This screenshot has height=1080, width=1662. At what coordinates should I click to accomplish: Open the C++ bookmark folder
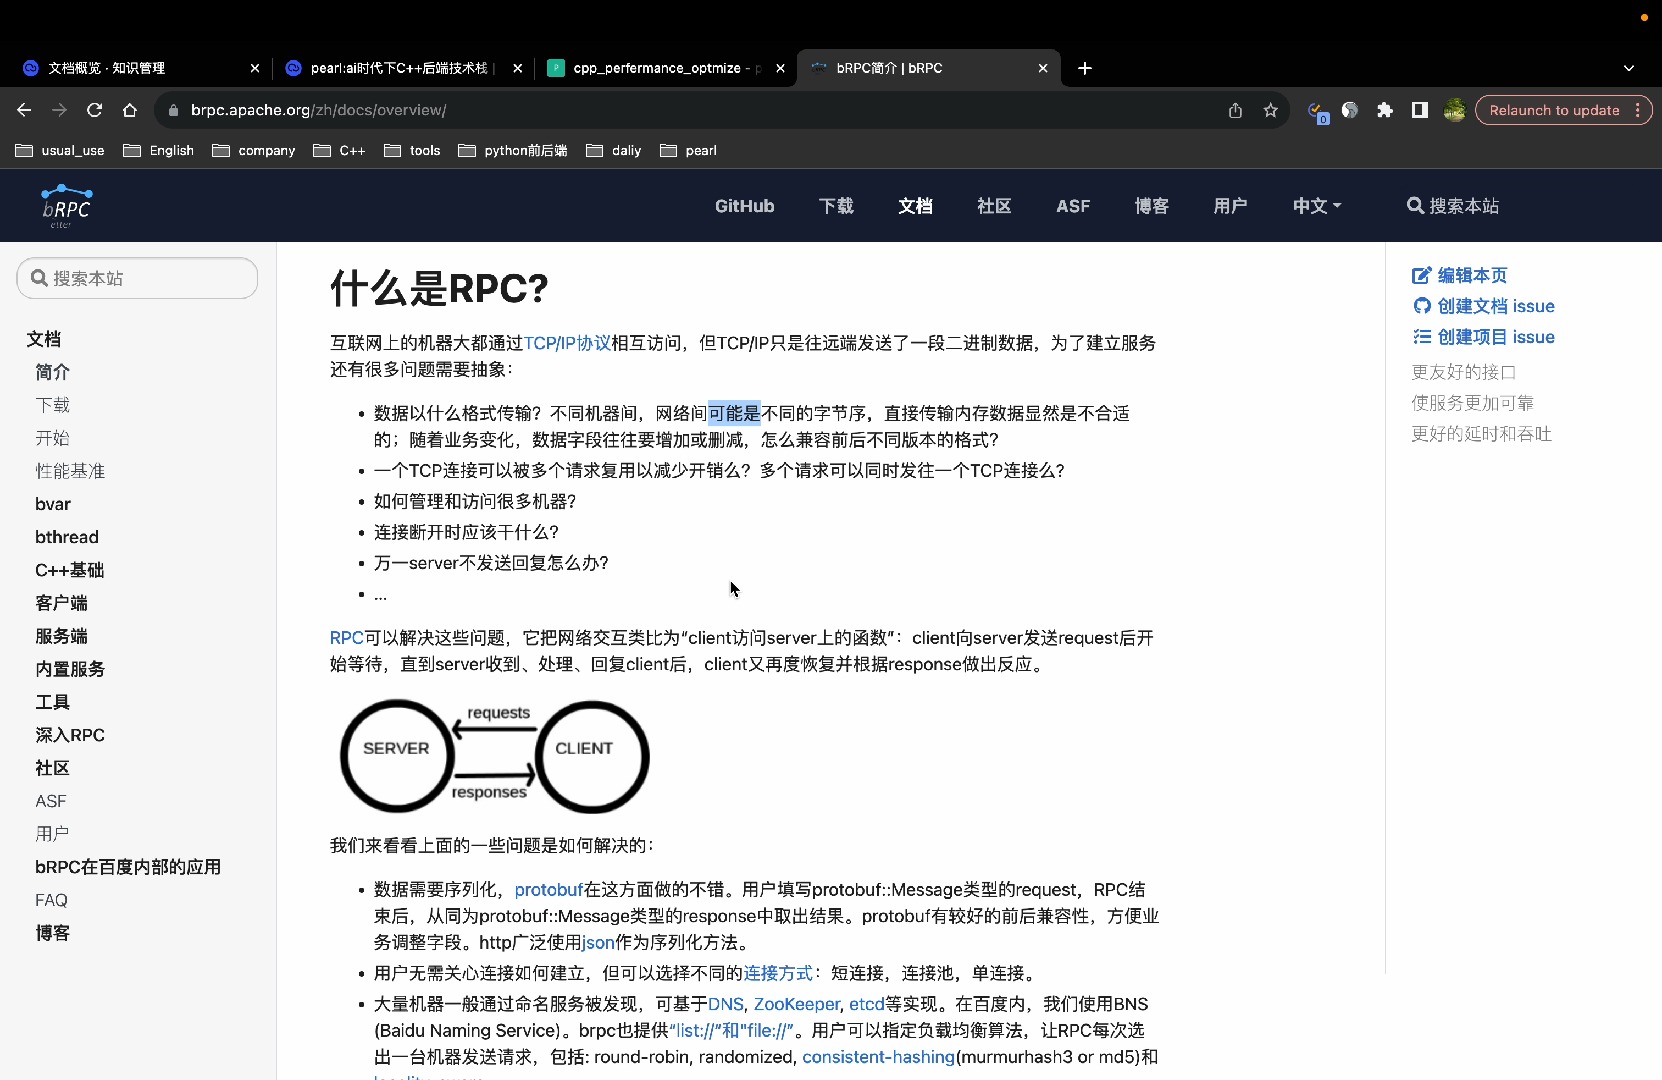tap(340, 151)
